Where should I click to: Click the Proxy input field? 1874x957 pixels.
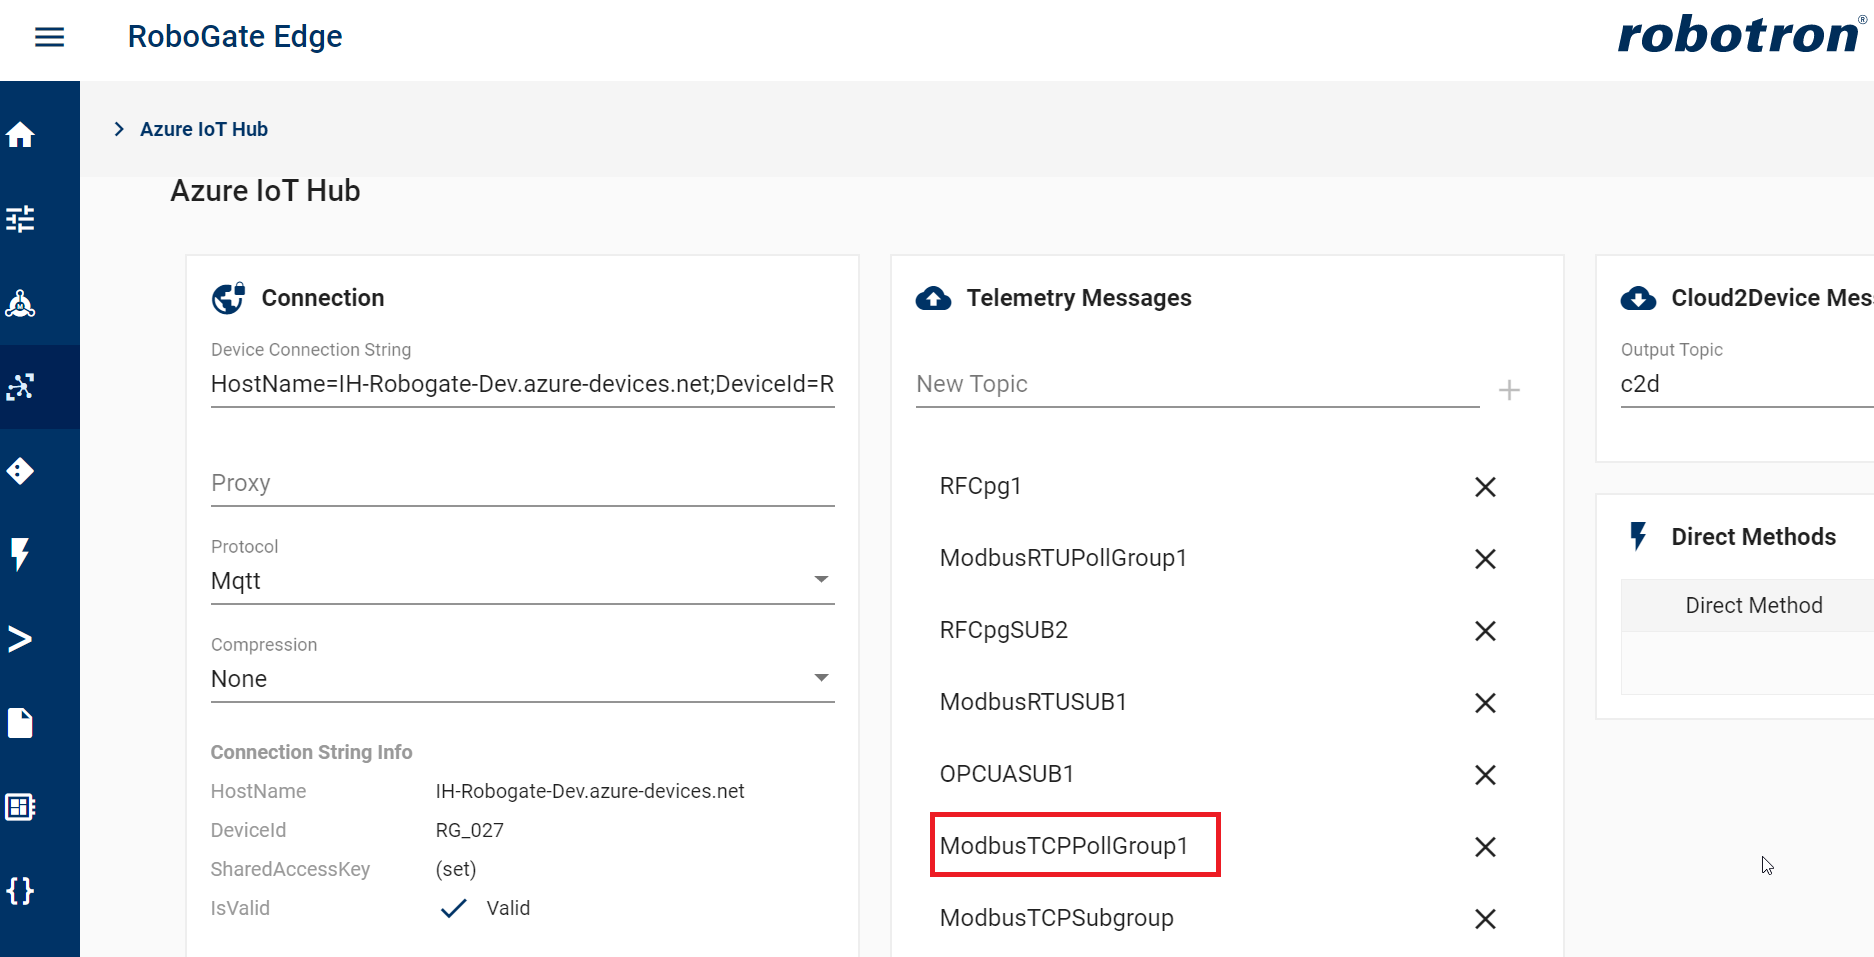[x=522, y=483]
